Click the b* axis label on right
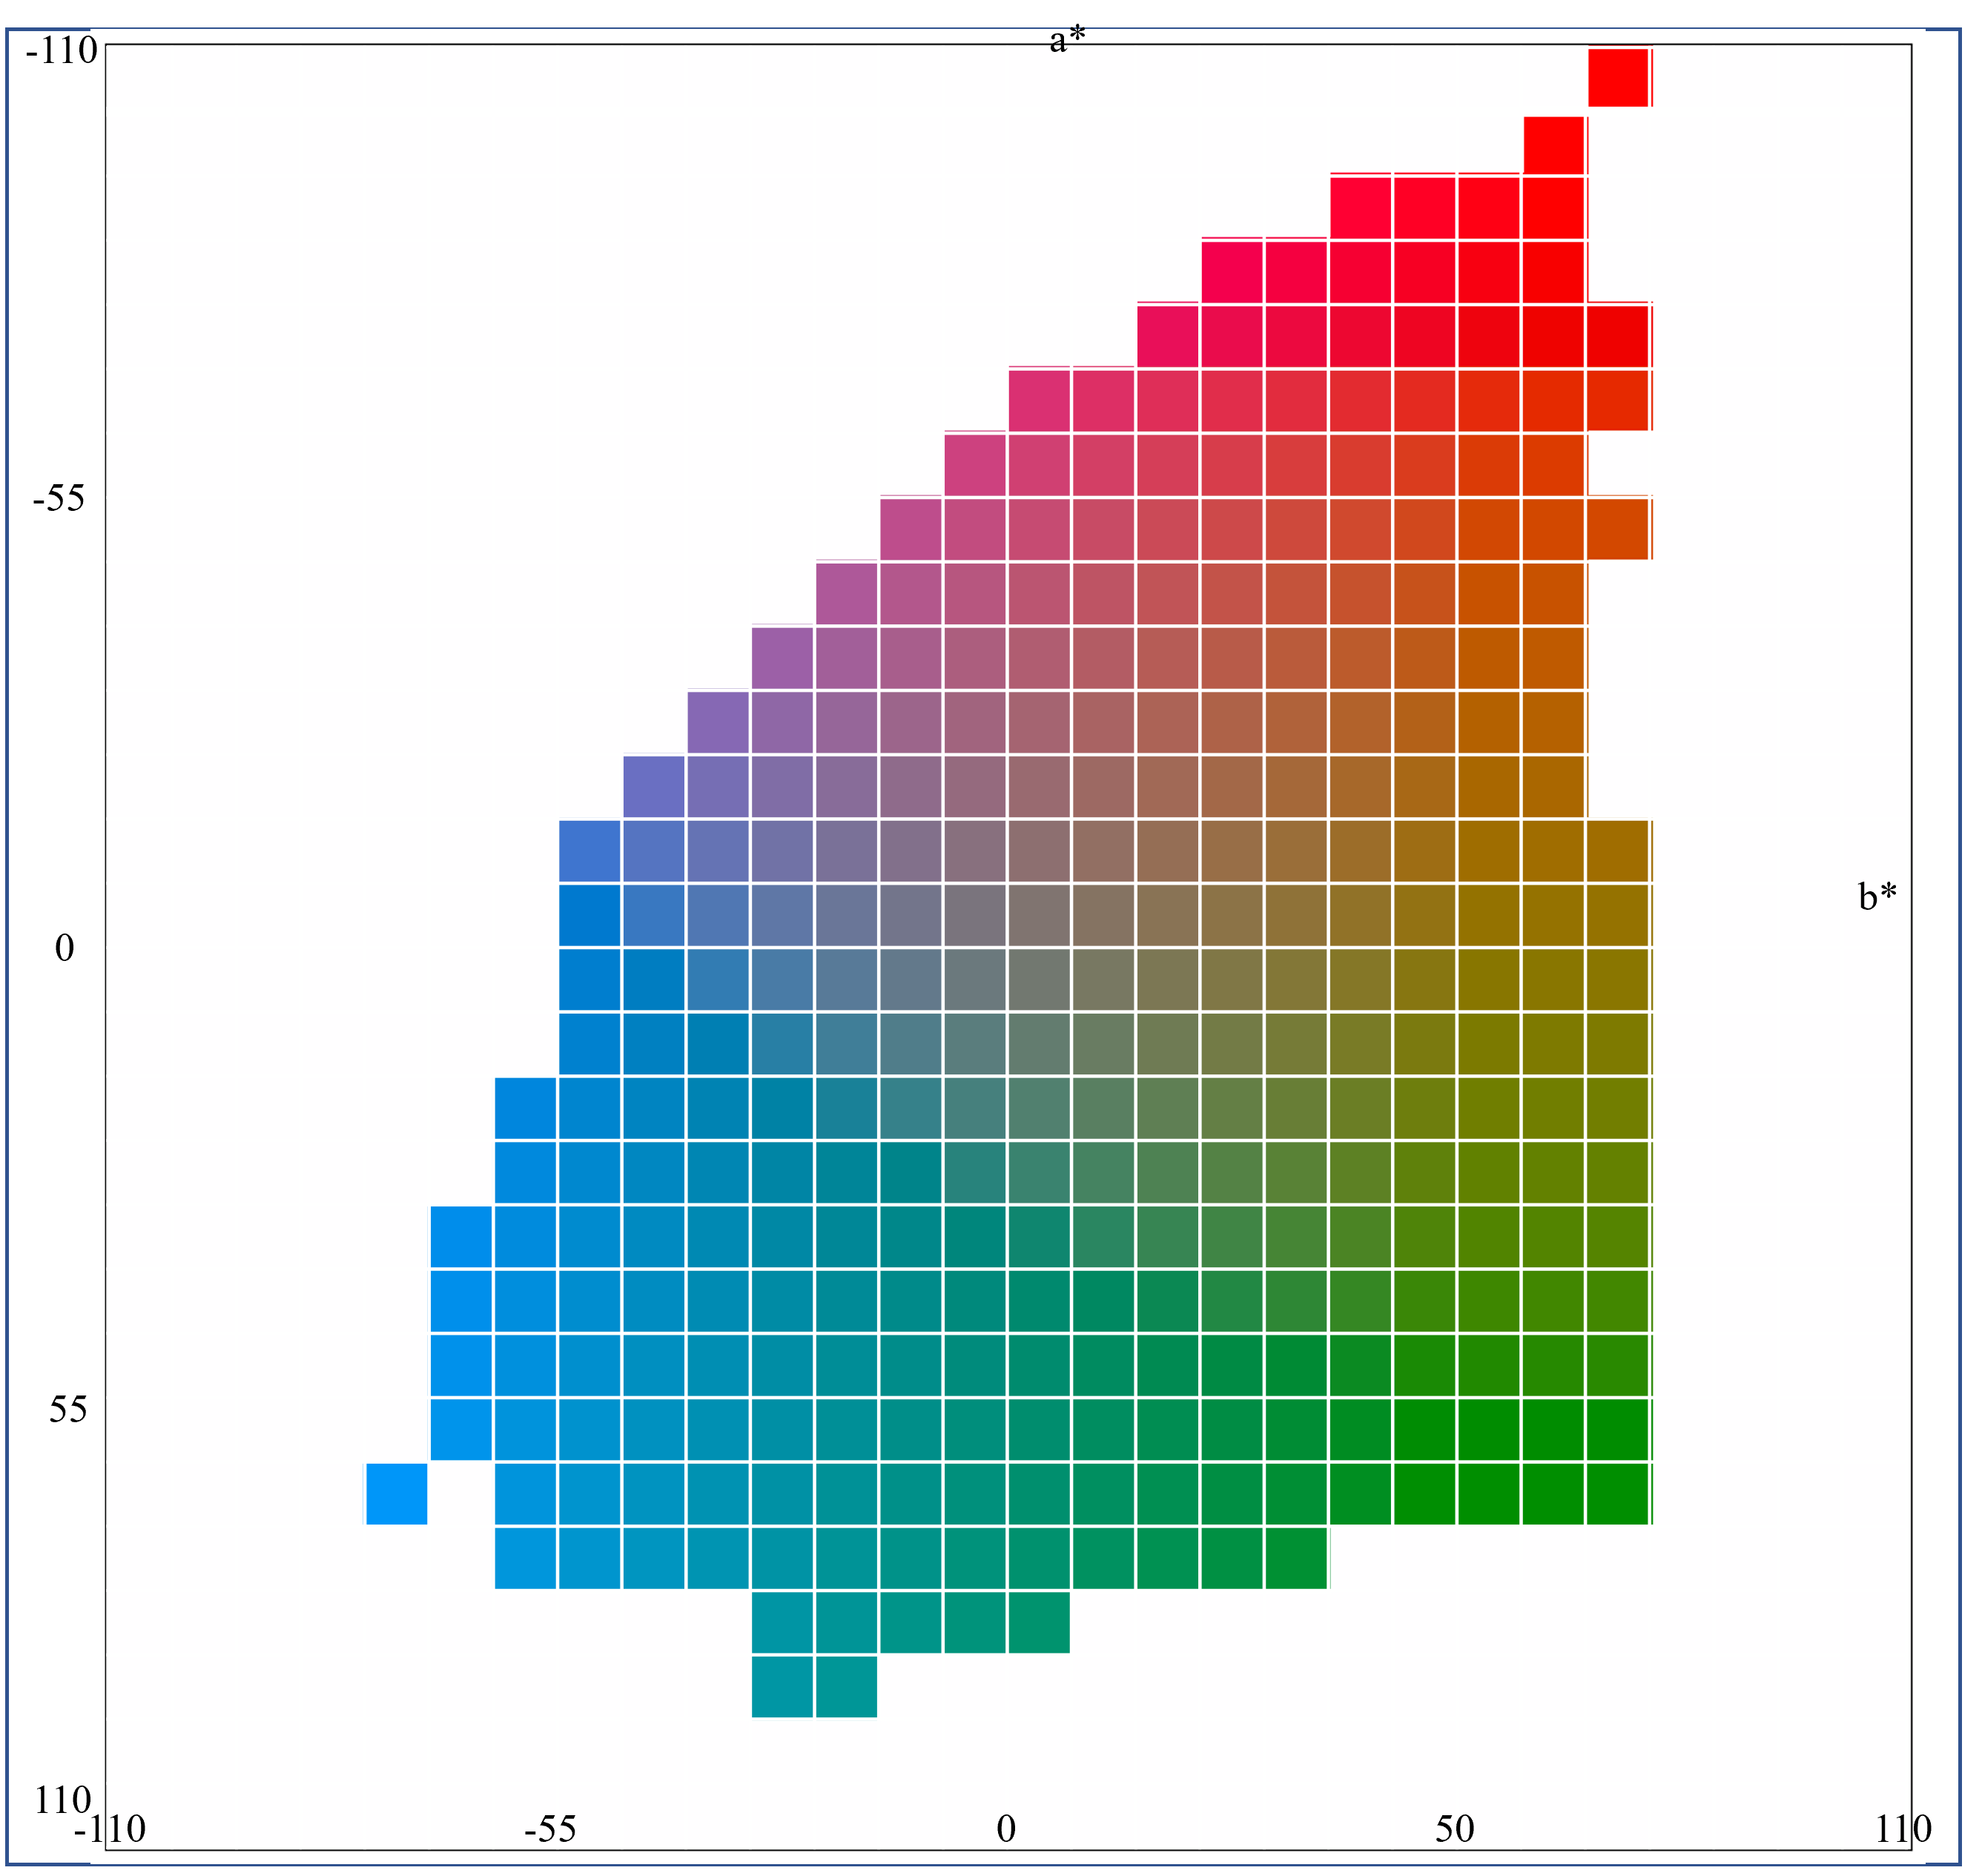This screenshot has width=1982, height=1876. point(1877,897)
